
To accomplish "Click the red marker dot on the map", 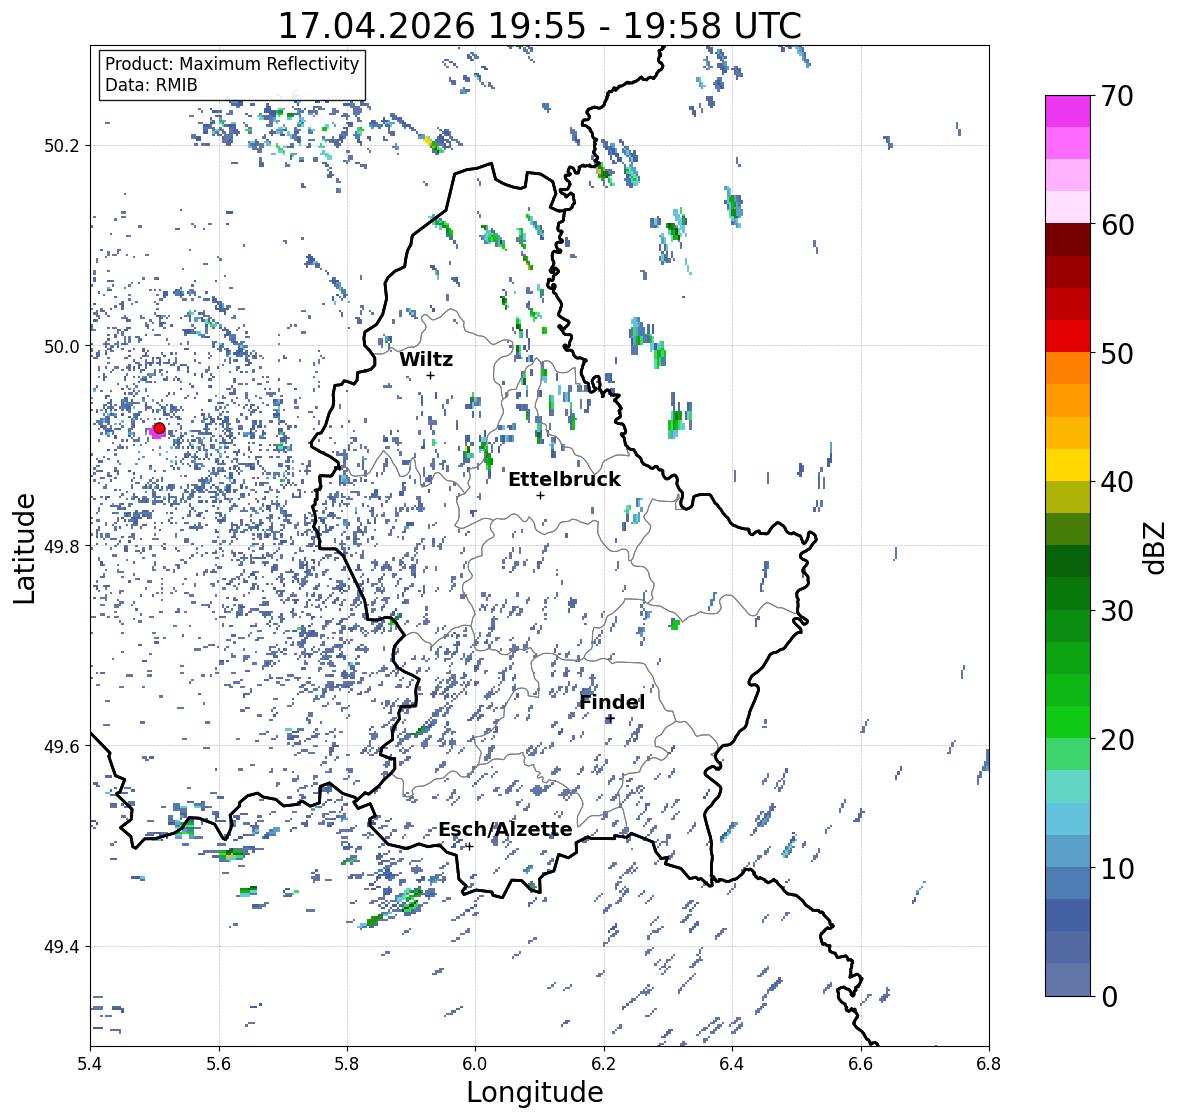I will pos(159,428).
